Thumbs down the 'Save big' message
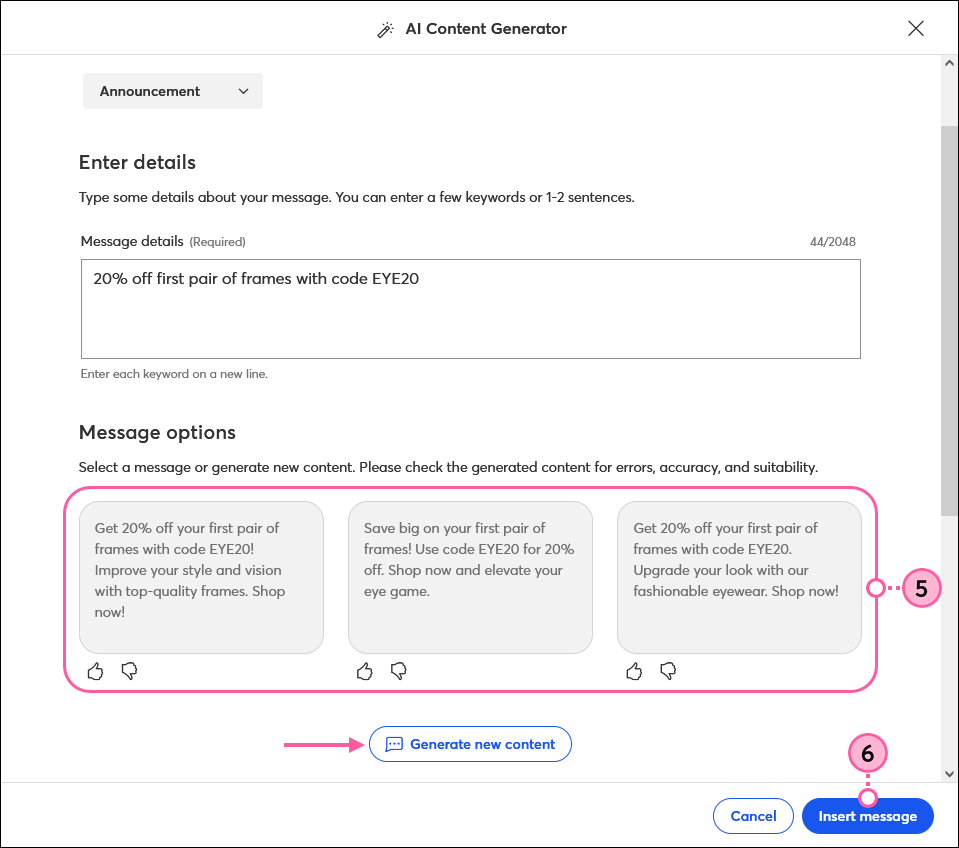 pyautogui.click(x=398, y=671)
